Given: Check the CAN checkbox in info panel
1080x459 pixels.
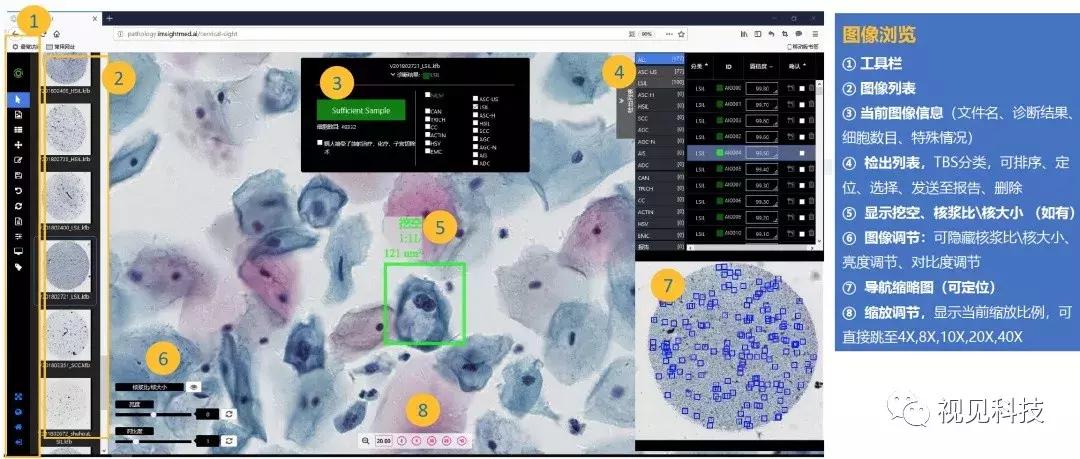Looking at the screenshot, I should 428,111.
